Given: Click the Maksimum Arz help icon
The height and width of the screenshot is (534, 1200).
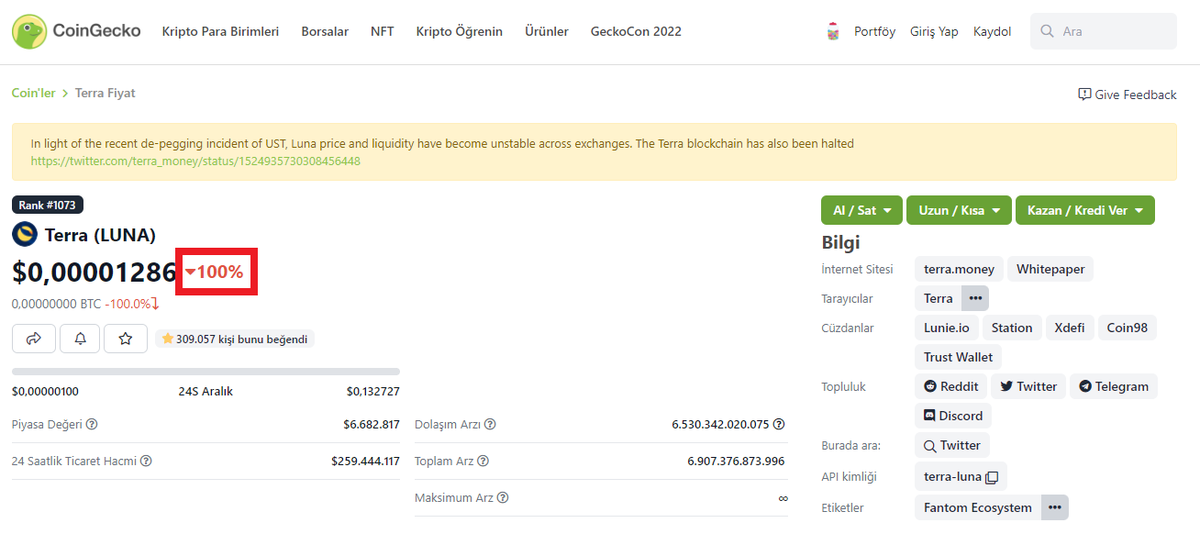Looking at the screenshot, I should coord(503,498).
